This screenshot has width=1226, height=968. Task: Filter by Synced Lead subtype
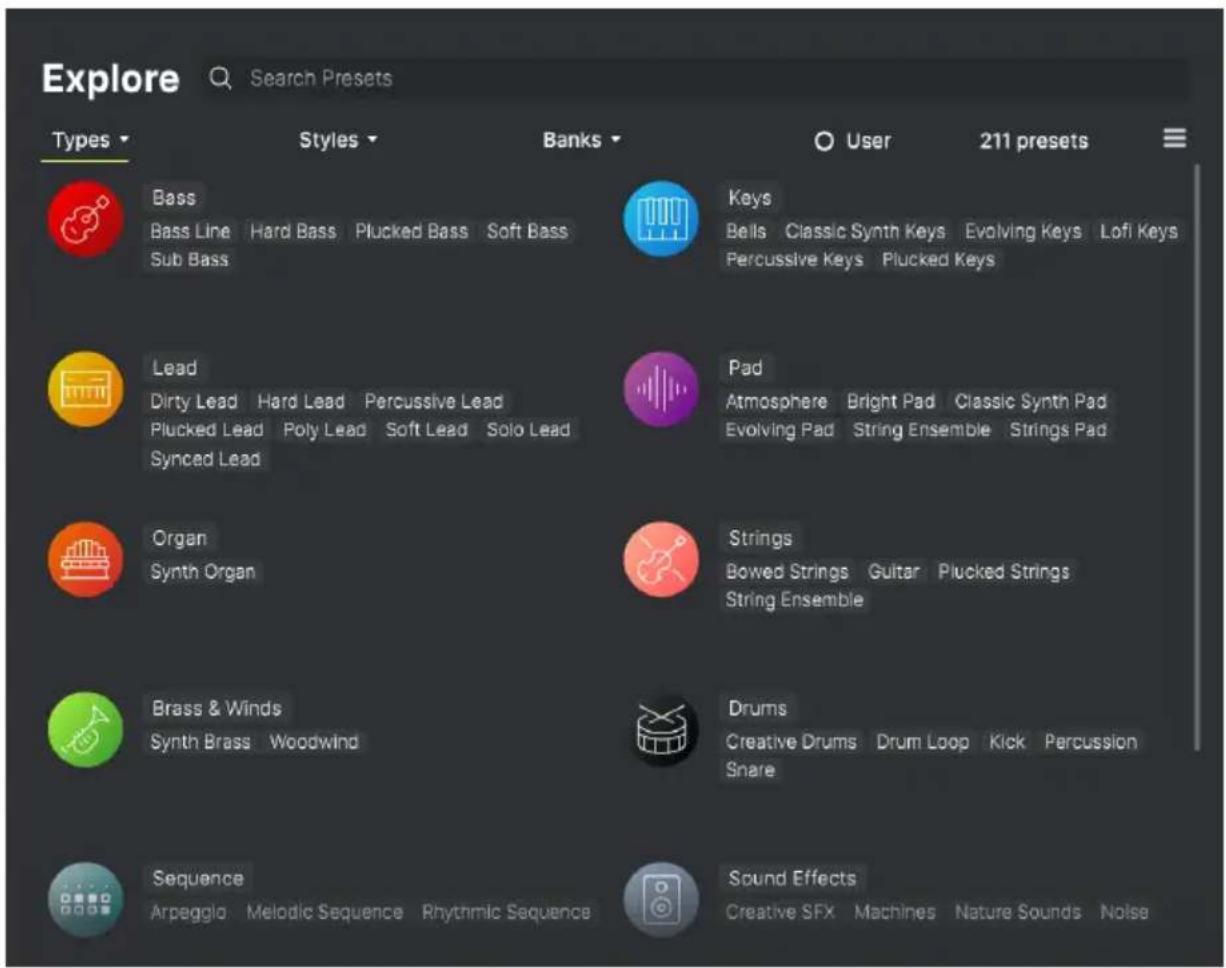tap(205, 460)
